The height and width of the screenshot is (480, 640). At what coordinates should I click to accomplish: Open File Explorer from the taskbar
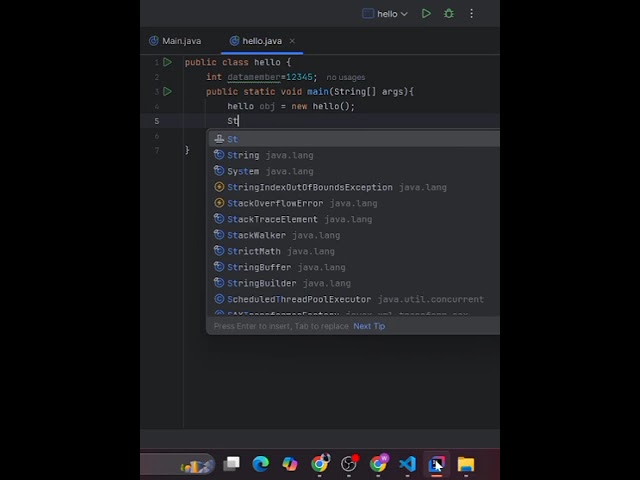(x=466, y=464)
